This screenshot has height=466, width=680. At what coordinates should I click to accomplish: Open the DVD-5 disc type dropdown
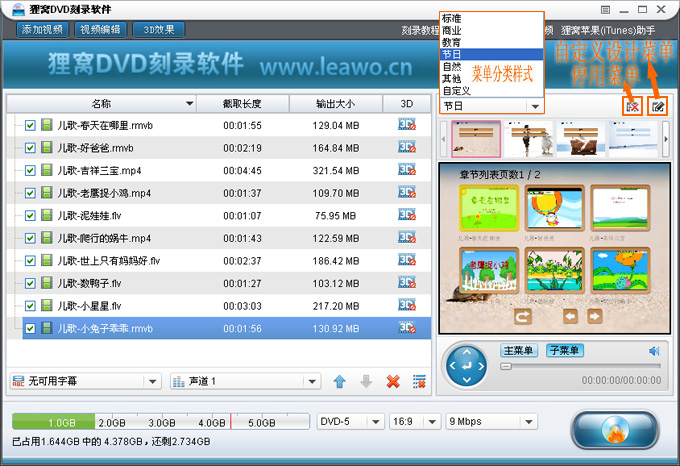click(x=350, y=421)
